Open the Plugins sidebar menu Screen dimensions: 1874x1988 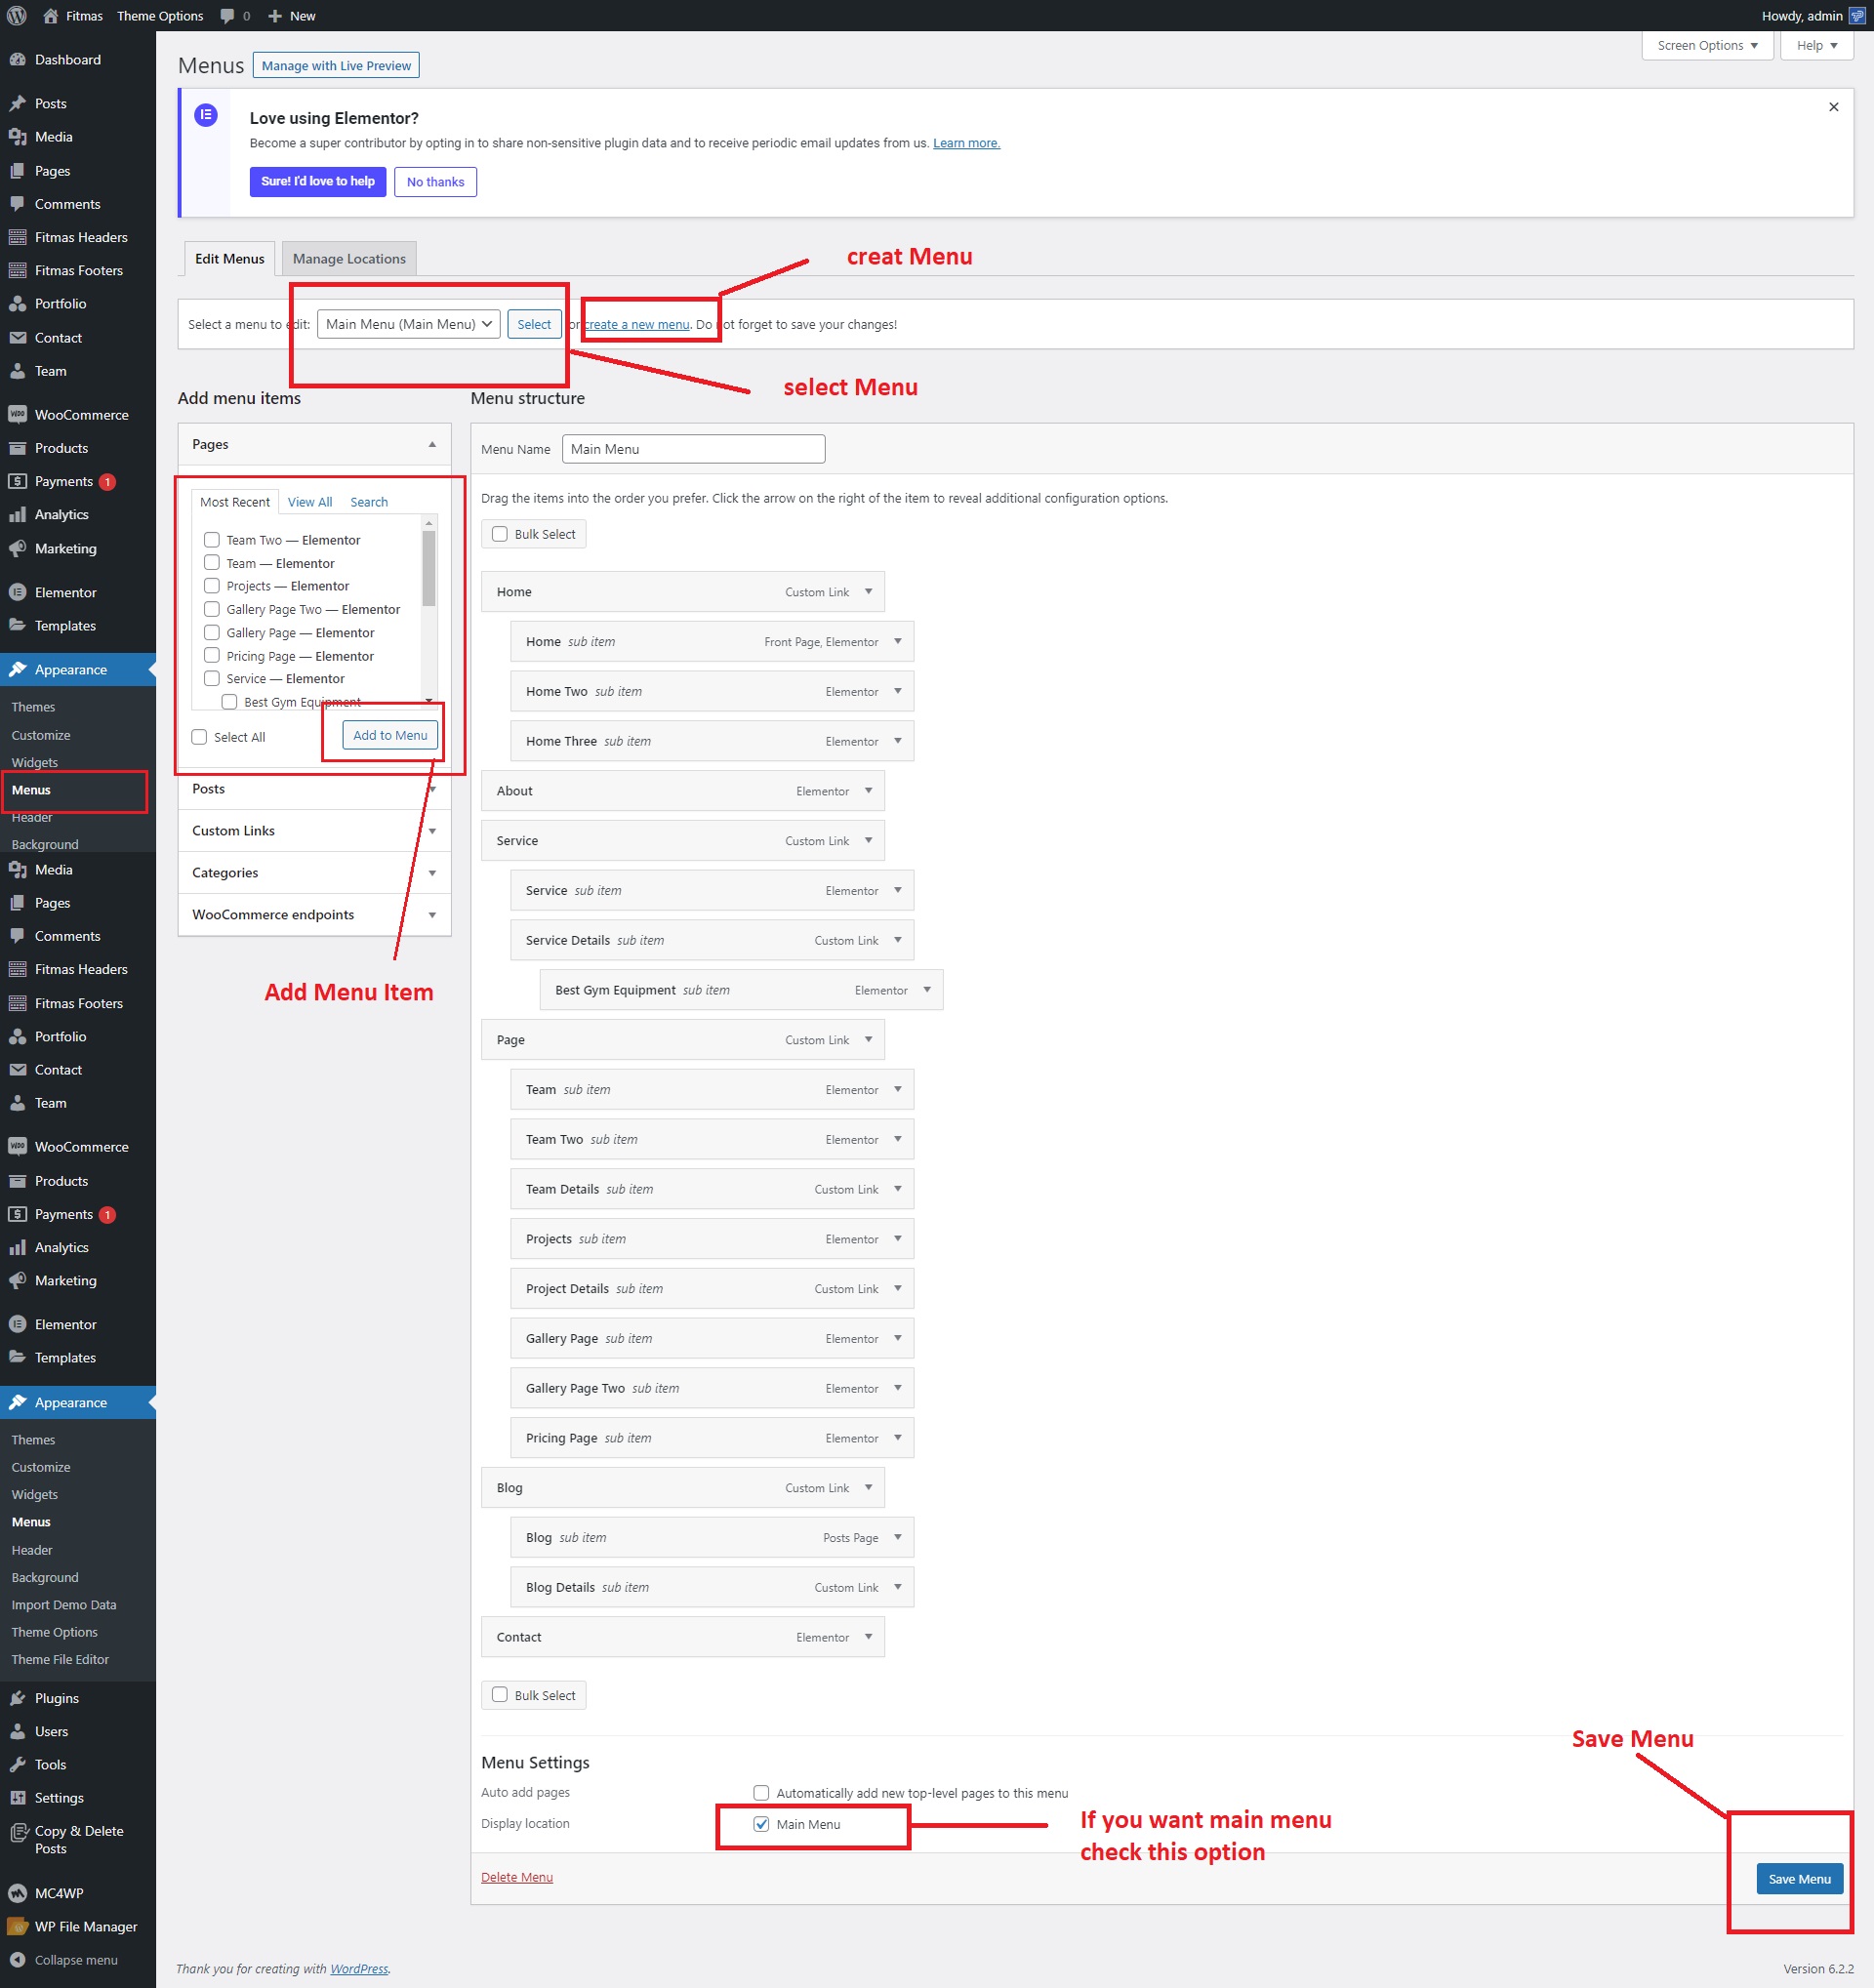(56, 1698)
